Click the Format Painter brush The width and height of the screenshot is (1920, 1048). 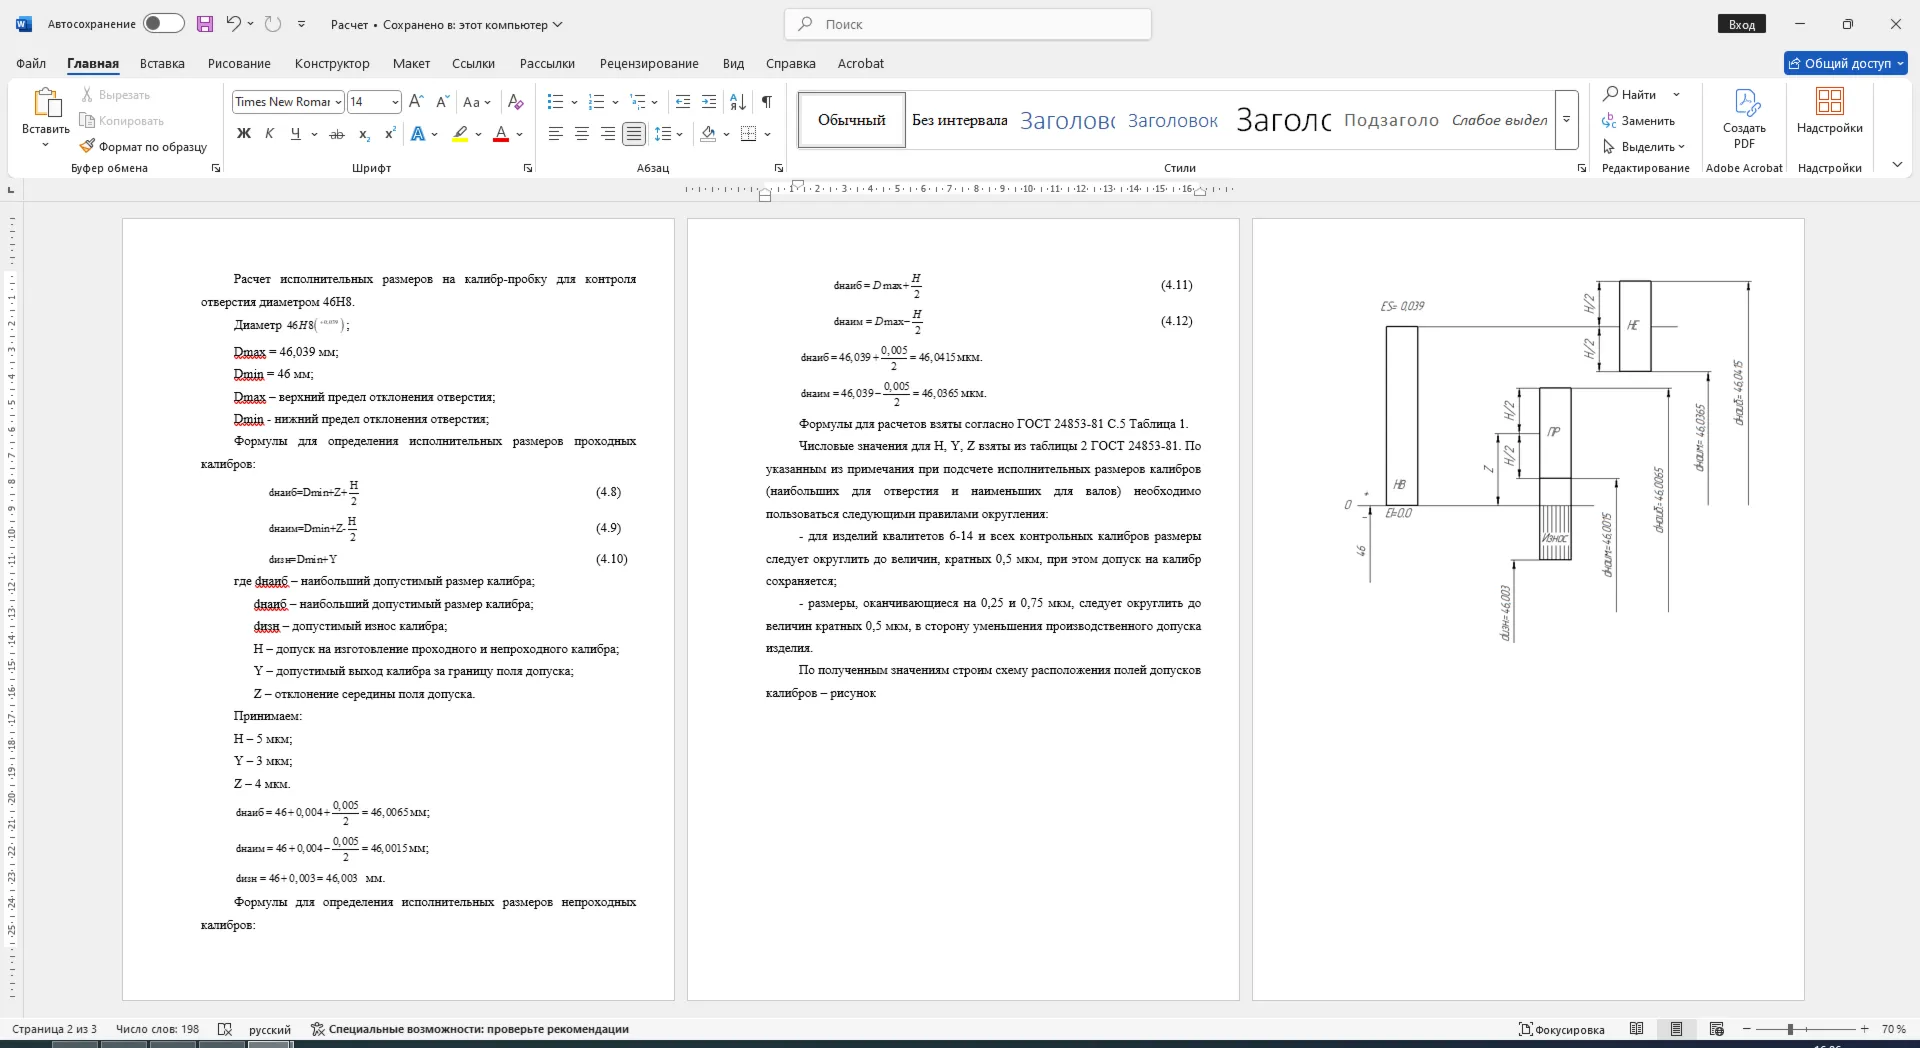coord(143,146)
